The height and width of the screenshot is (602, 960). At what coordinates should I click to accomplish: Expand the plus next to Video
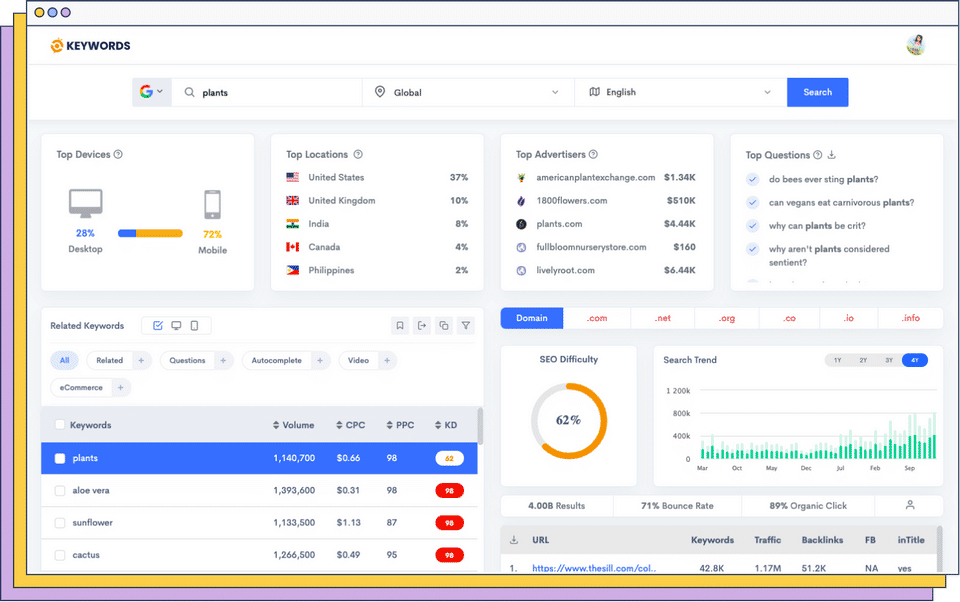pos(387,361)
